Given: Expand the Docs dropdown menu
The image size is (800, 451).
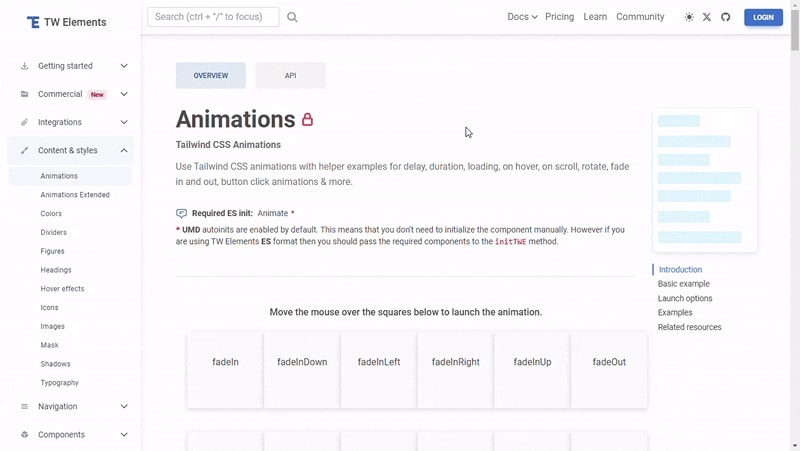Looking at the screenshot, I should click(521, 17).
